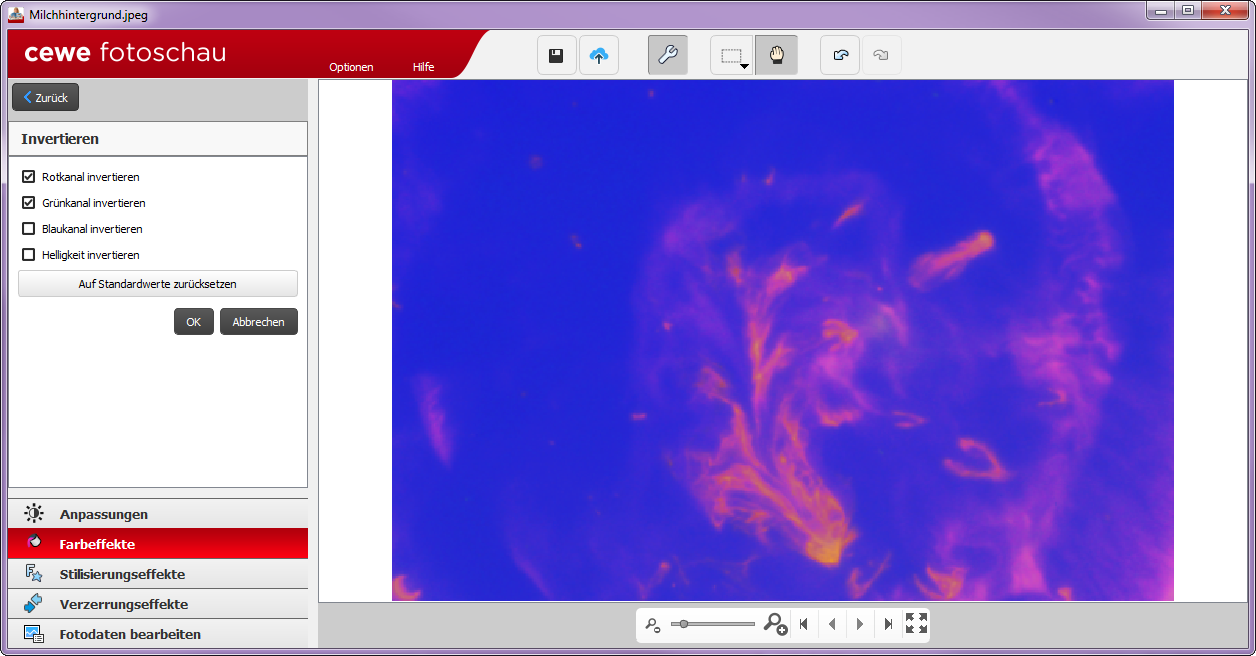
Task: Expand the Anpassungen section
Action: (x=158, y=514)
